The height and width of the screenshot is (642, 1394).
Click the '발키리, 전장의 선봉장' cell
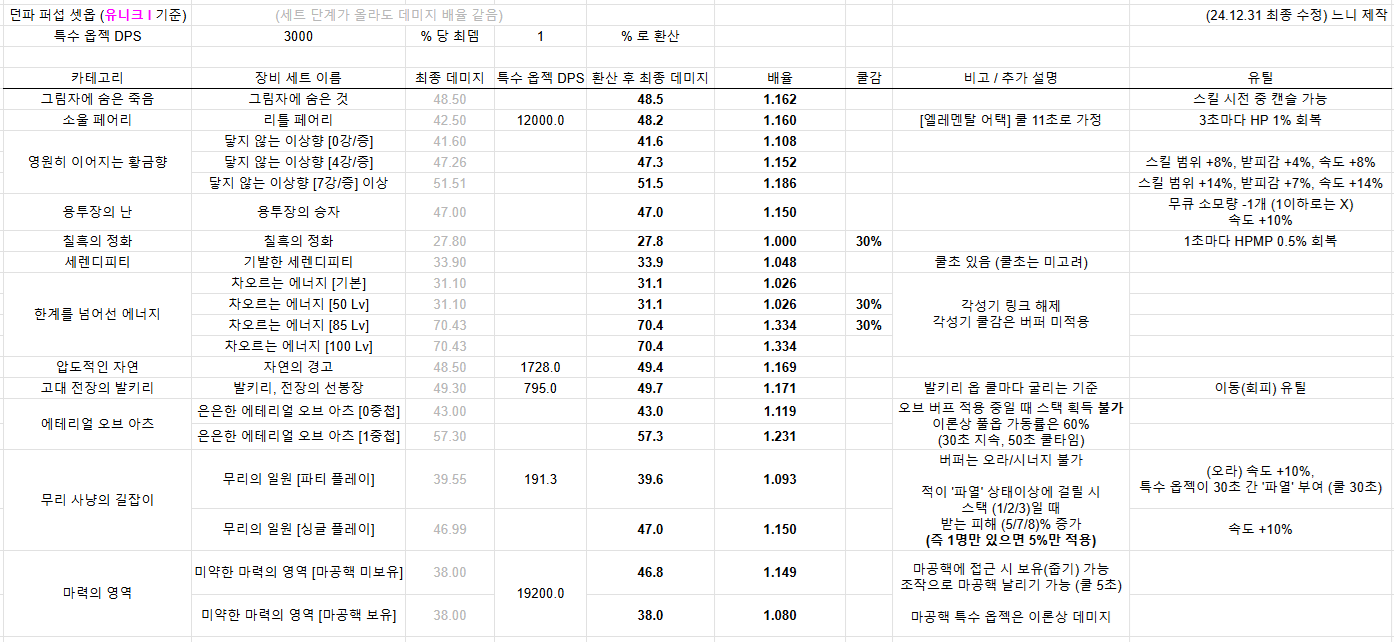pos(298,388)
